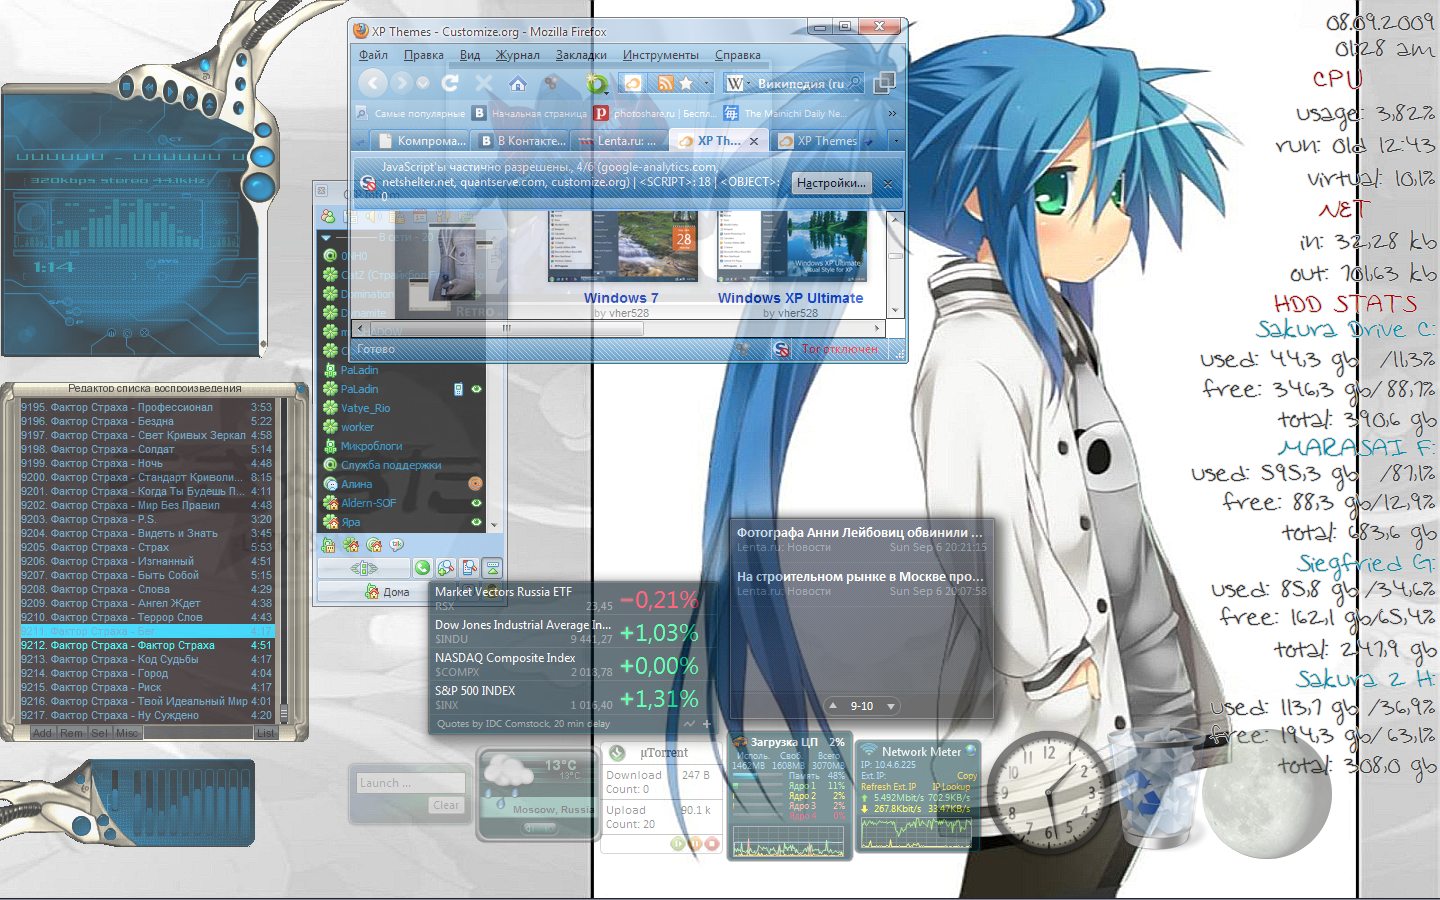Toggle visibility eye for Aldern-SOF contact
The height and width of the screenshot is (900, 1440).
(476, 503)
